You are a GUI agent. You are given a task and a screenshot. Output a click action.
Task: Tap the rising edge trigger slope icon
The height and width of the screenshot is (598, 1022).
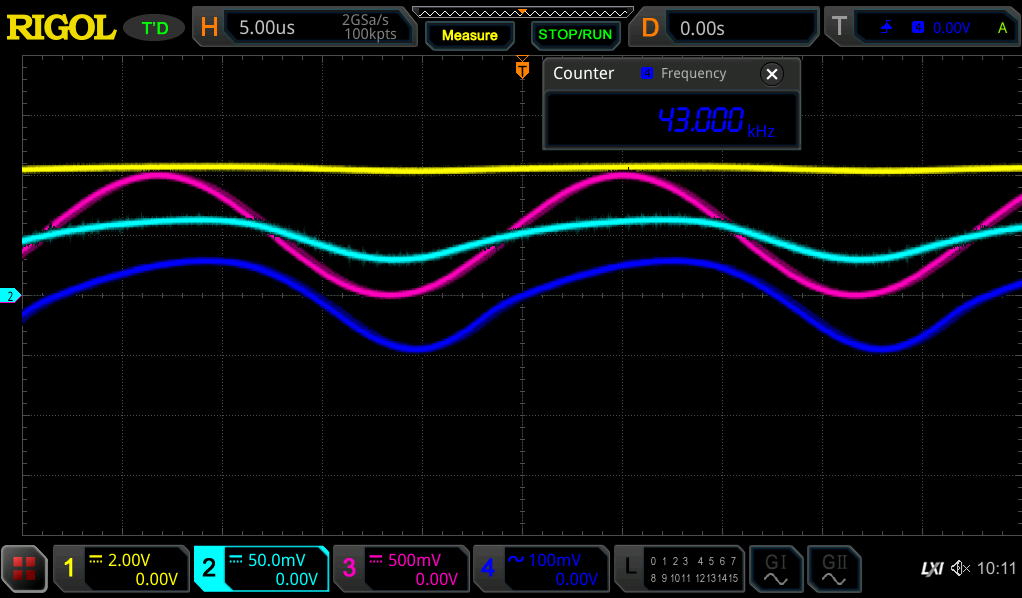(886, 27)
